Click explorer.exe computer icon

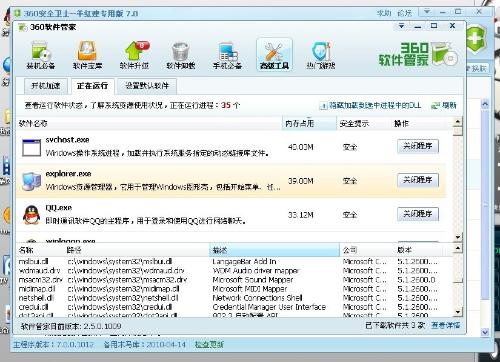click(31, 181)
